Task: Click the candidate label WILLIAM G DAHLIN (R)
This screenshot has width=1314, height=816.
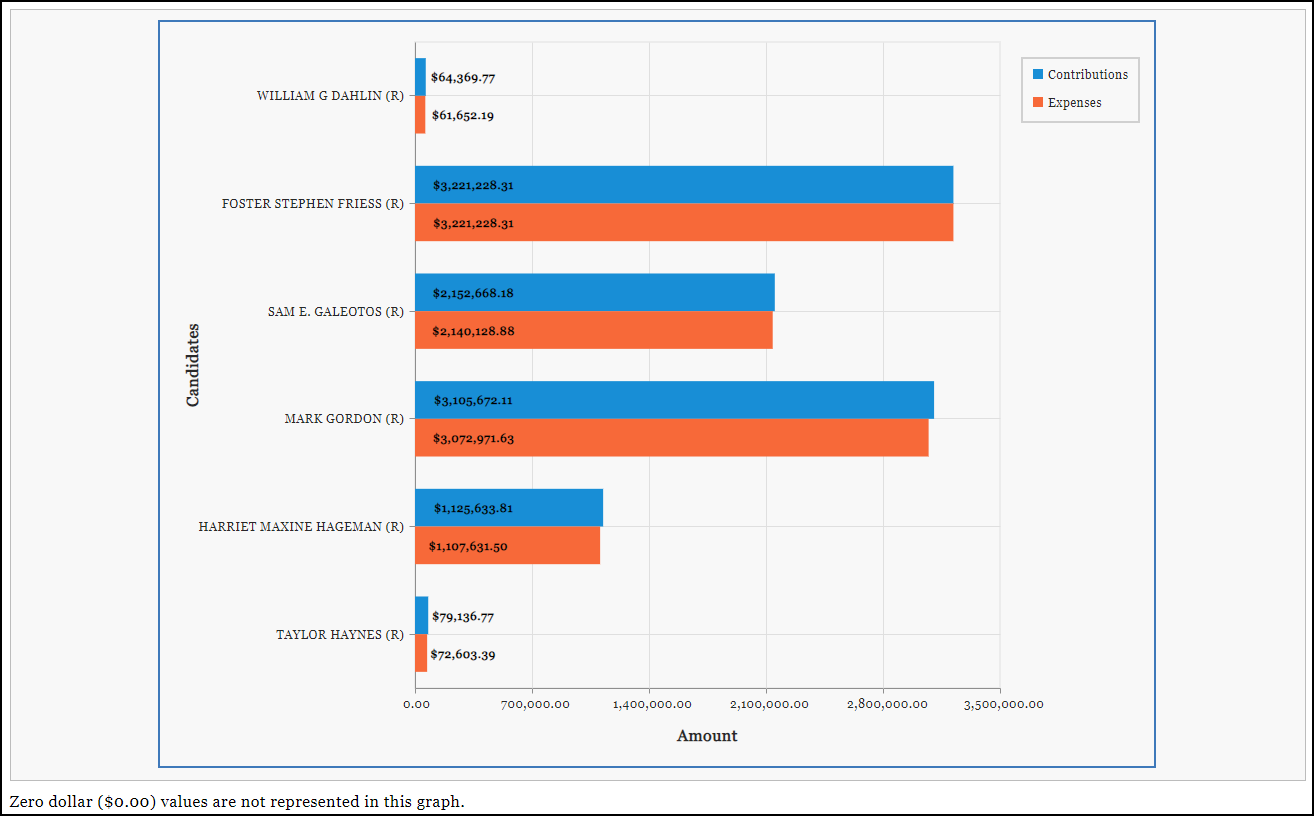Action: (x=331, y=96)
